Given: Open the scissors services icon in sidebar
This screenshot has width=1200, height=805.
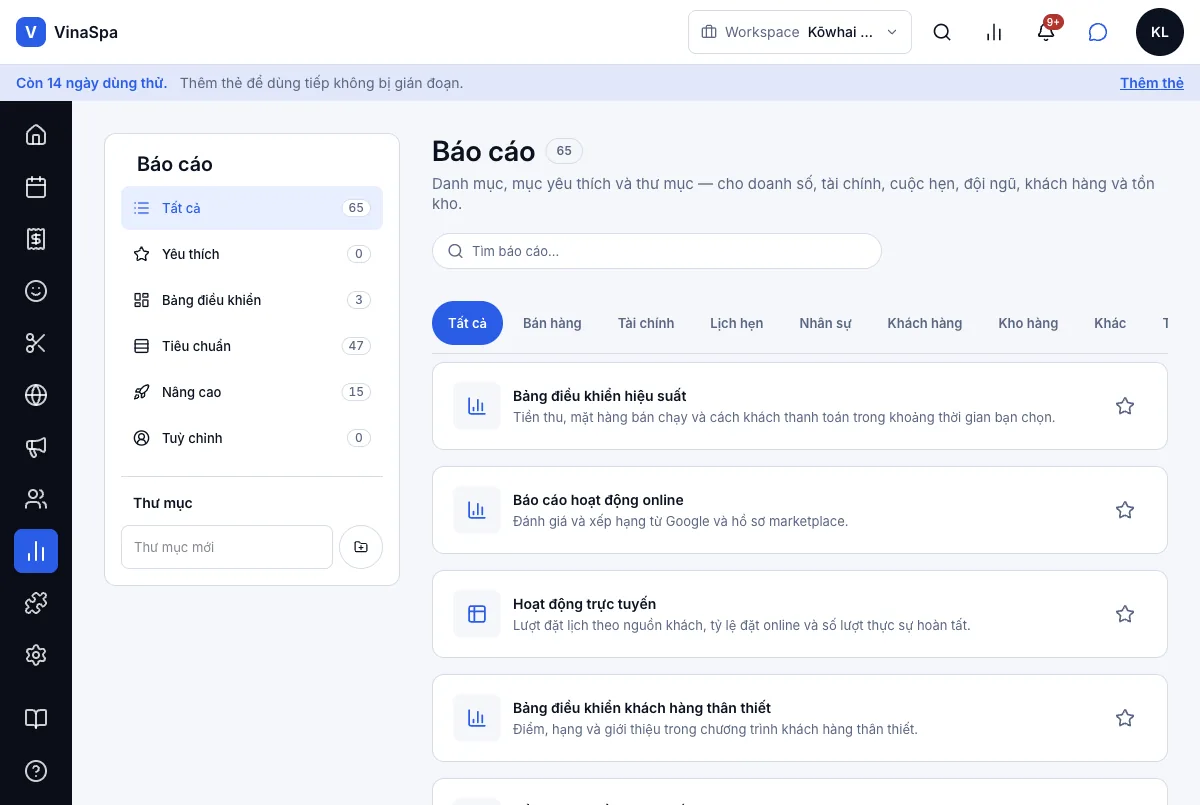Looking at the screenshot, I should (36, 342).
